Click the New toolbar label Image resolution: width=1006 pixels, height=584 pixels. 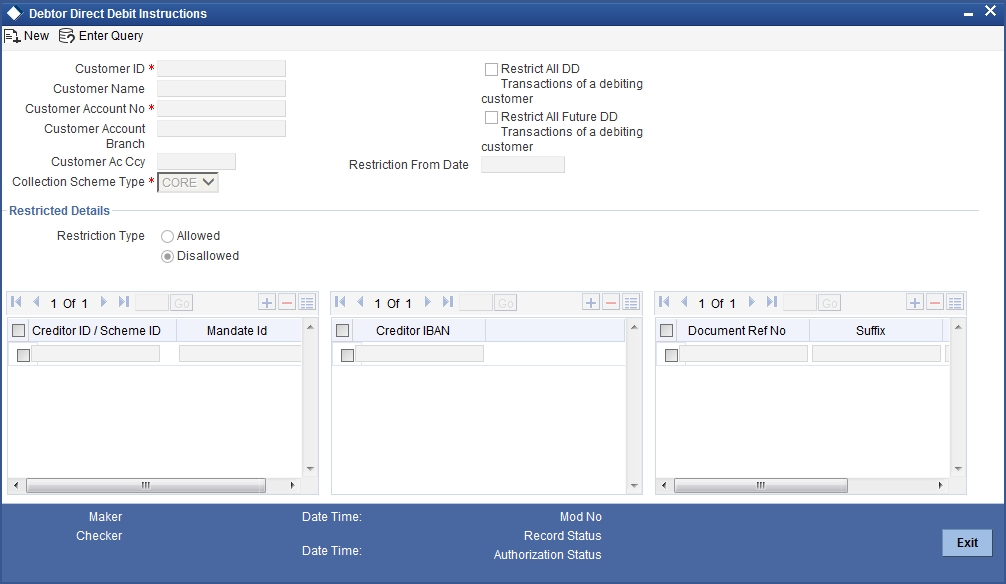(37, 36)
